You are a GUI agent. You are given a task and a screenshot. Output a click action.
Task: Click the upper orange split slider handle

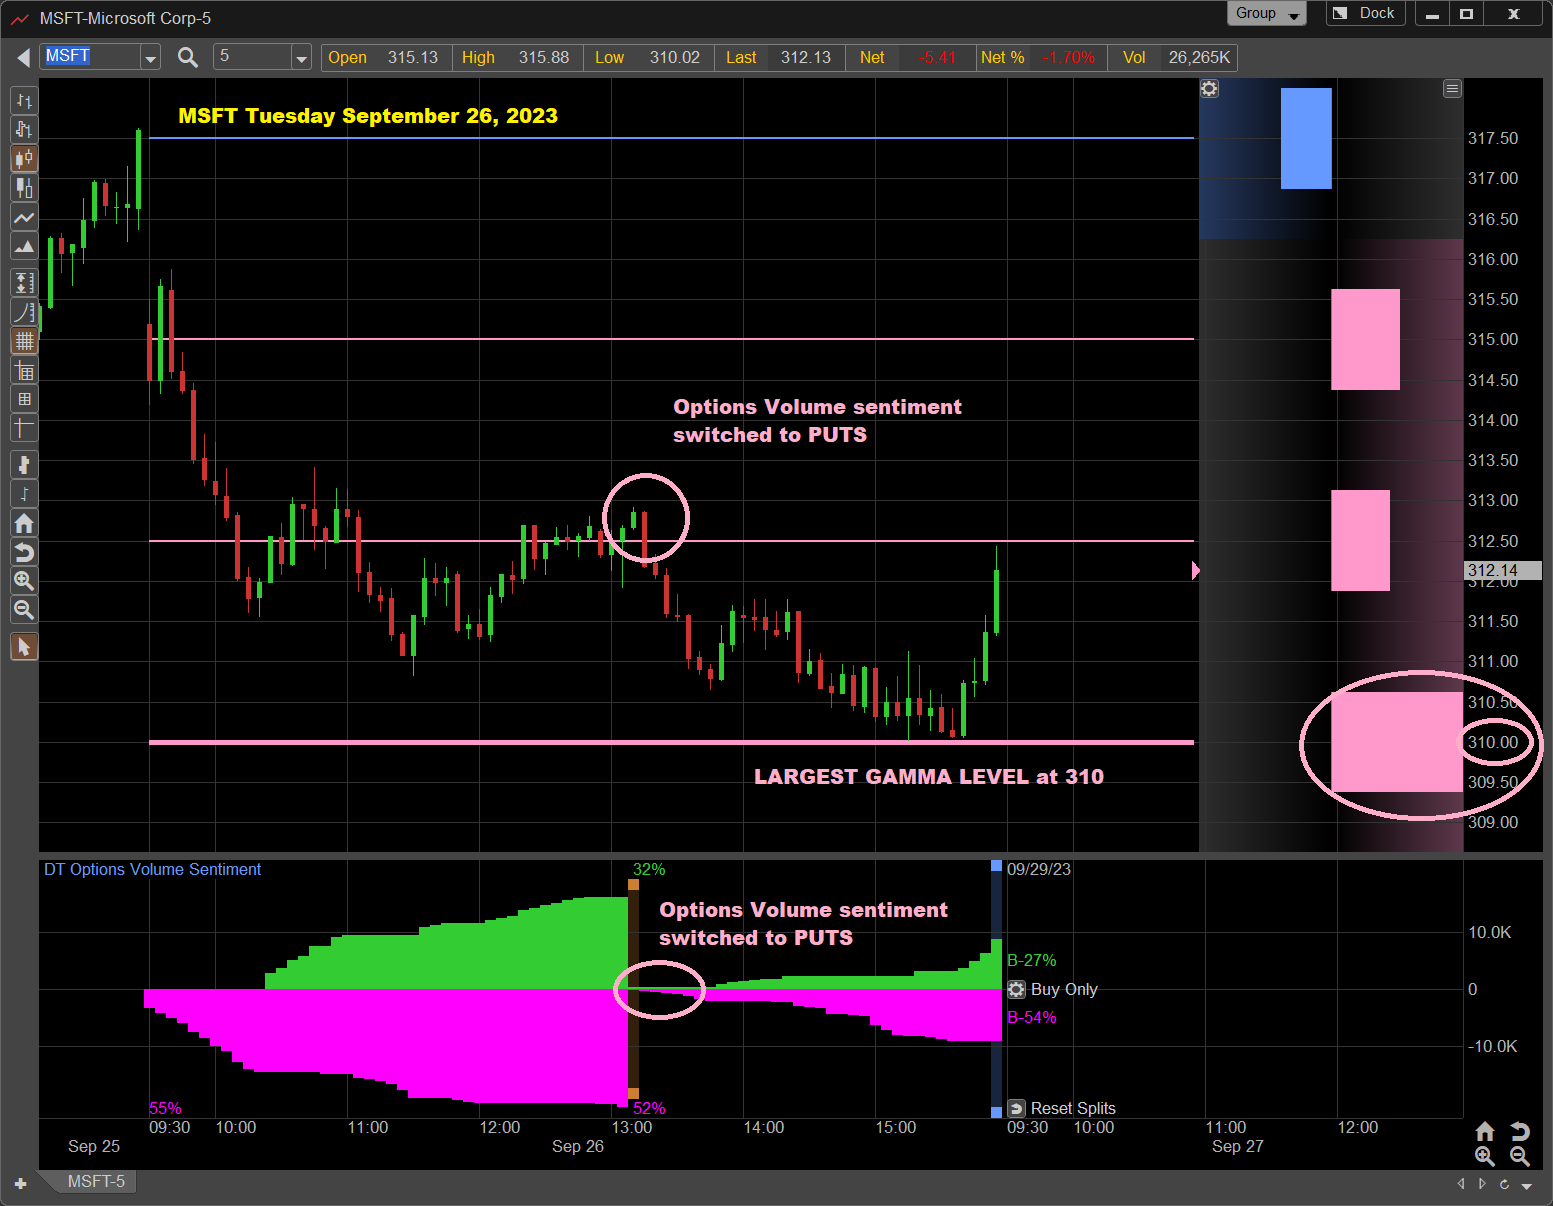tap(633, 885)
